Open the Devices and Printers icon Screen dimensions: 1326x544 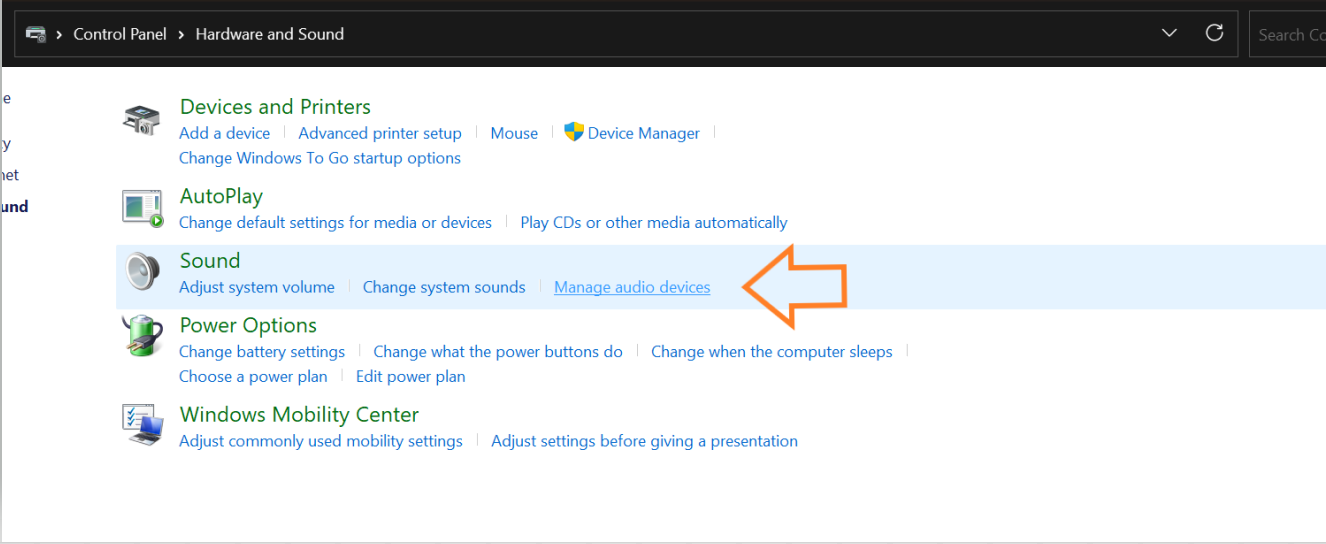coord(141,119)
